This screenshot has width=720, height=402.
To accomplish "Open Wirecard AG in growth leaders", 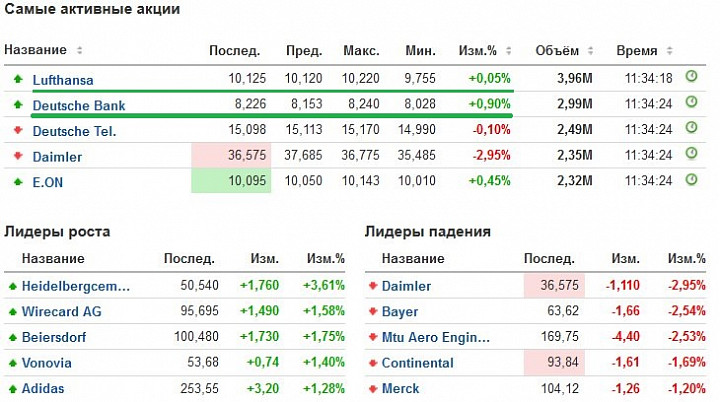I will click(62, 311).
